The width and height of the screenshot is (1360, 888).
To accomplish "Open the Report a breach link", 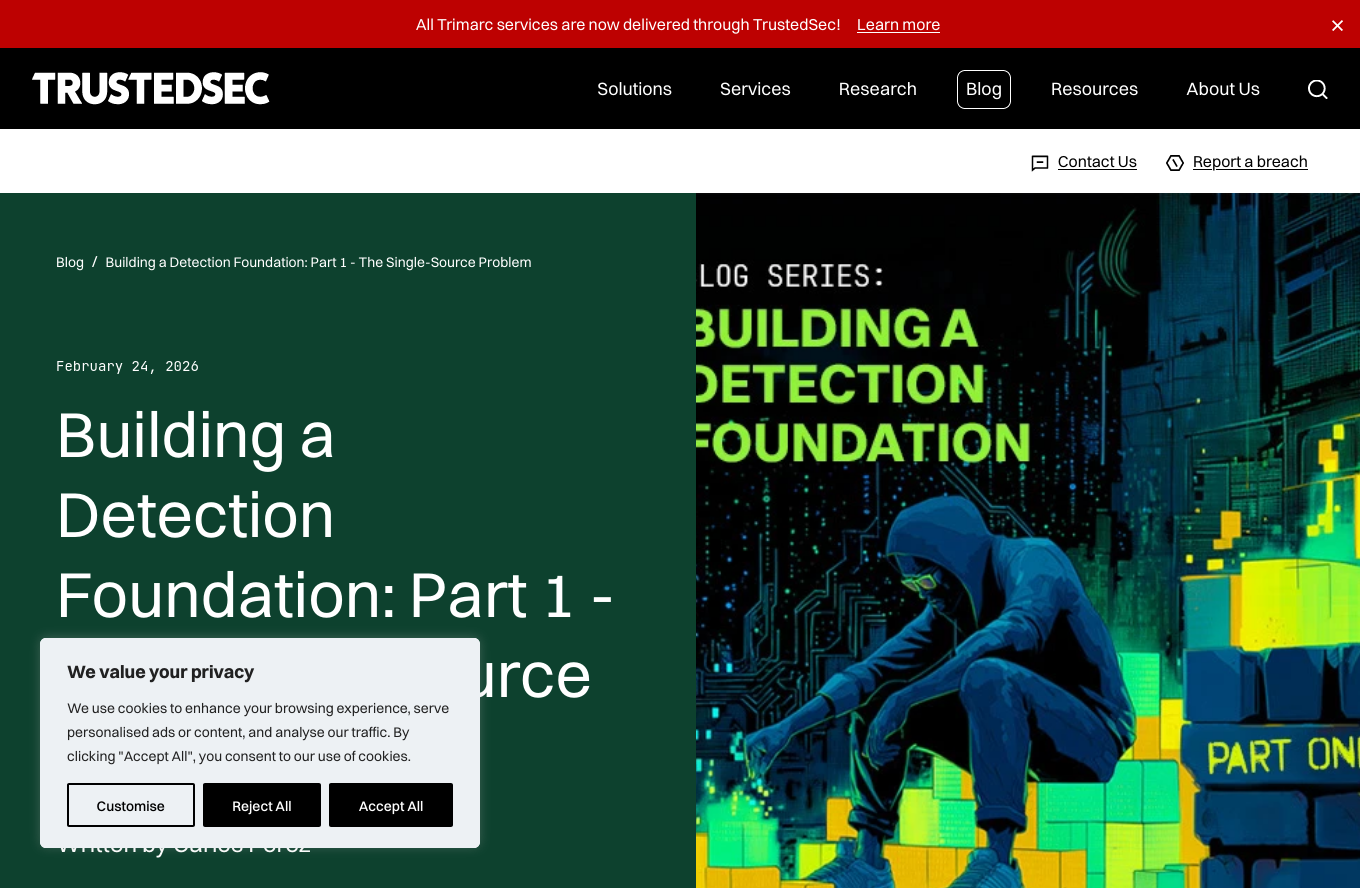I will pos(1250,162).
